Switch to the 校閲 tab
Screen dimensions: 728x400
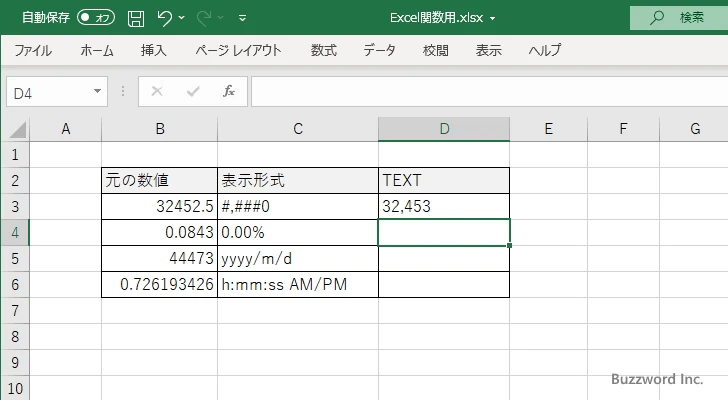click(x=436, y=50)
